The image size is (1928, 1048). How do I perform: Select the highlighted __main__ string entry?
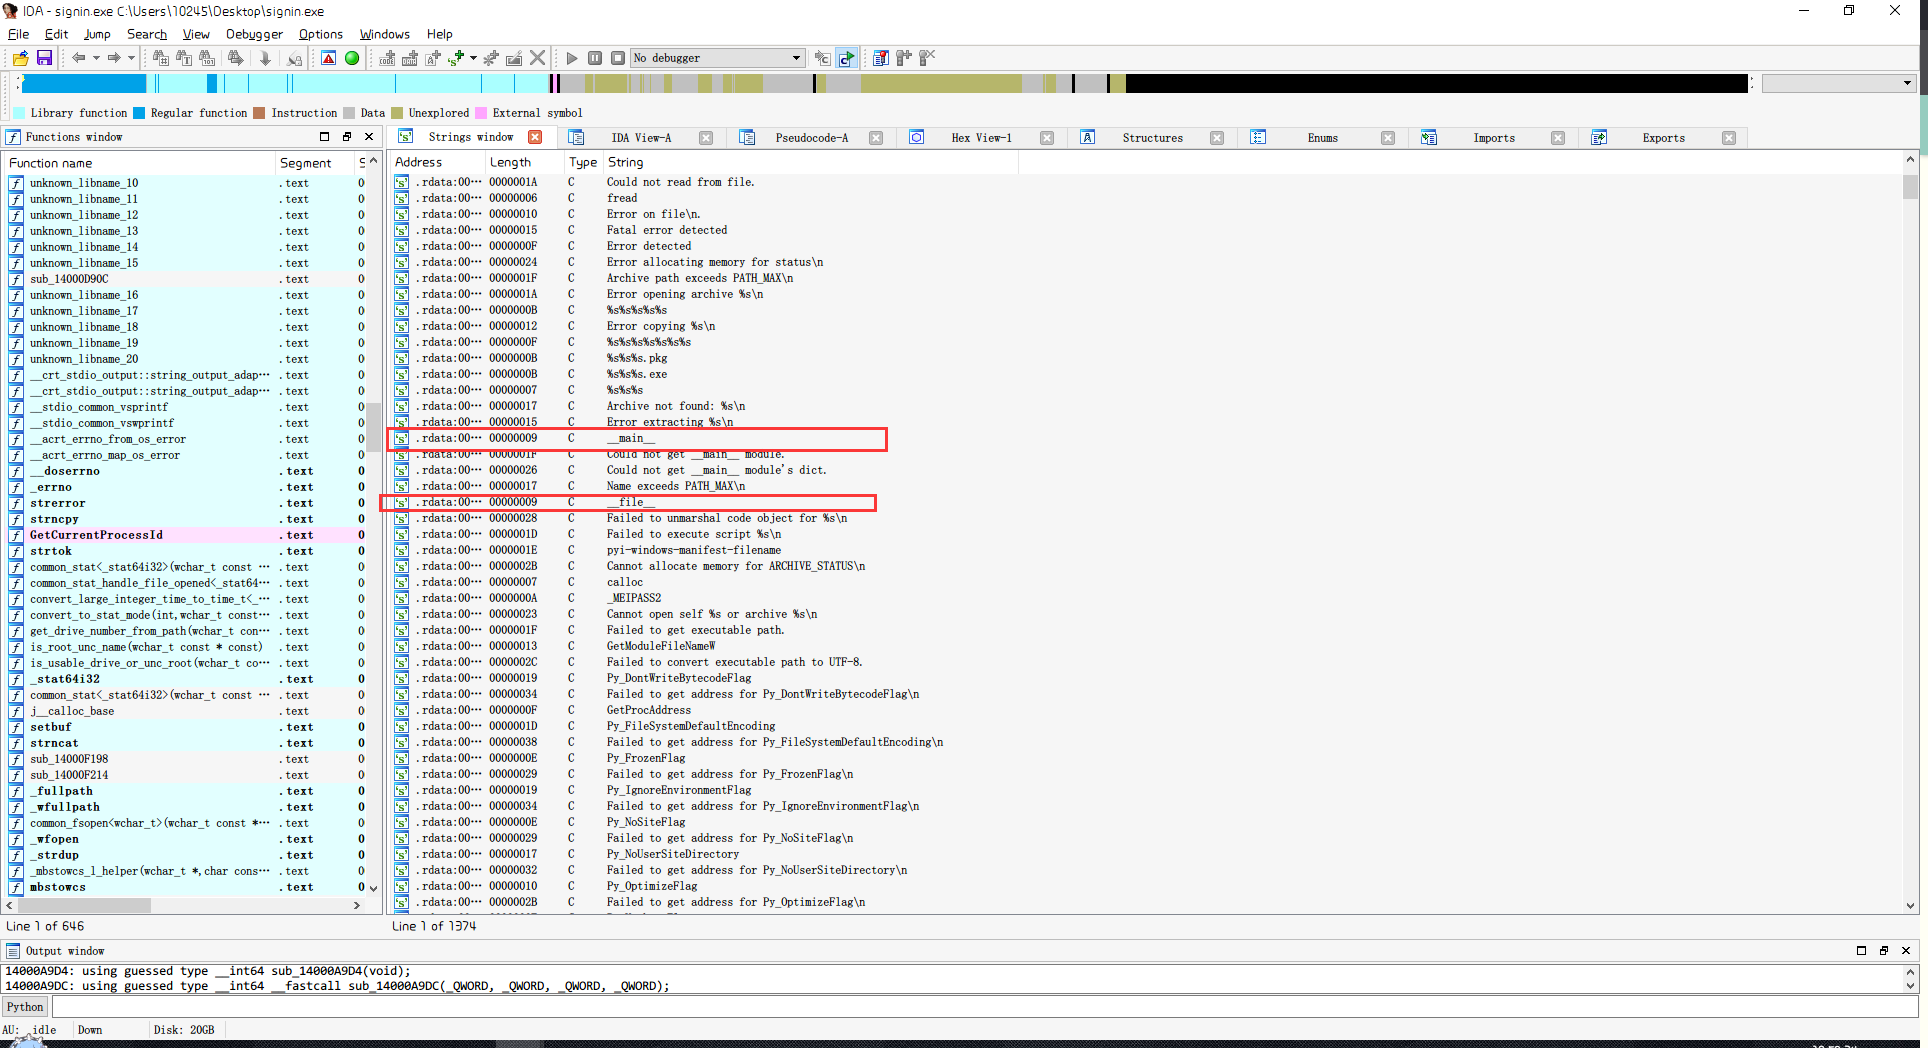point(630,438)
